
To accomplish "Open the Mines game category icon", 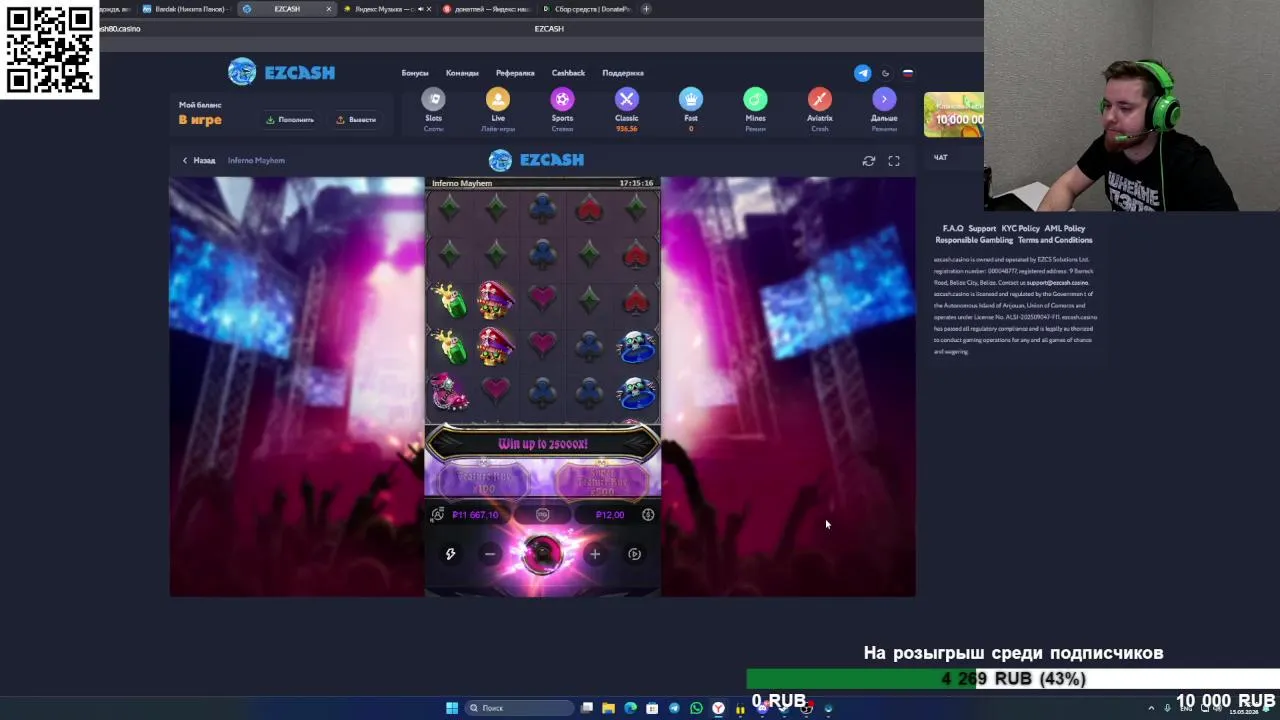I will 755,99.
